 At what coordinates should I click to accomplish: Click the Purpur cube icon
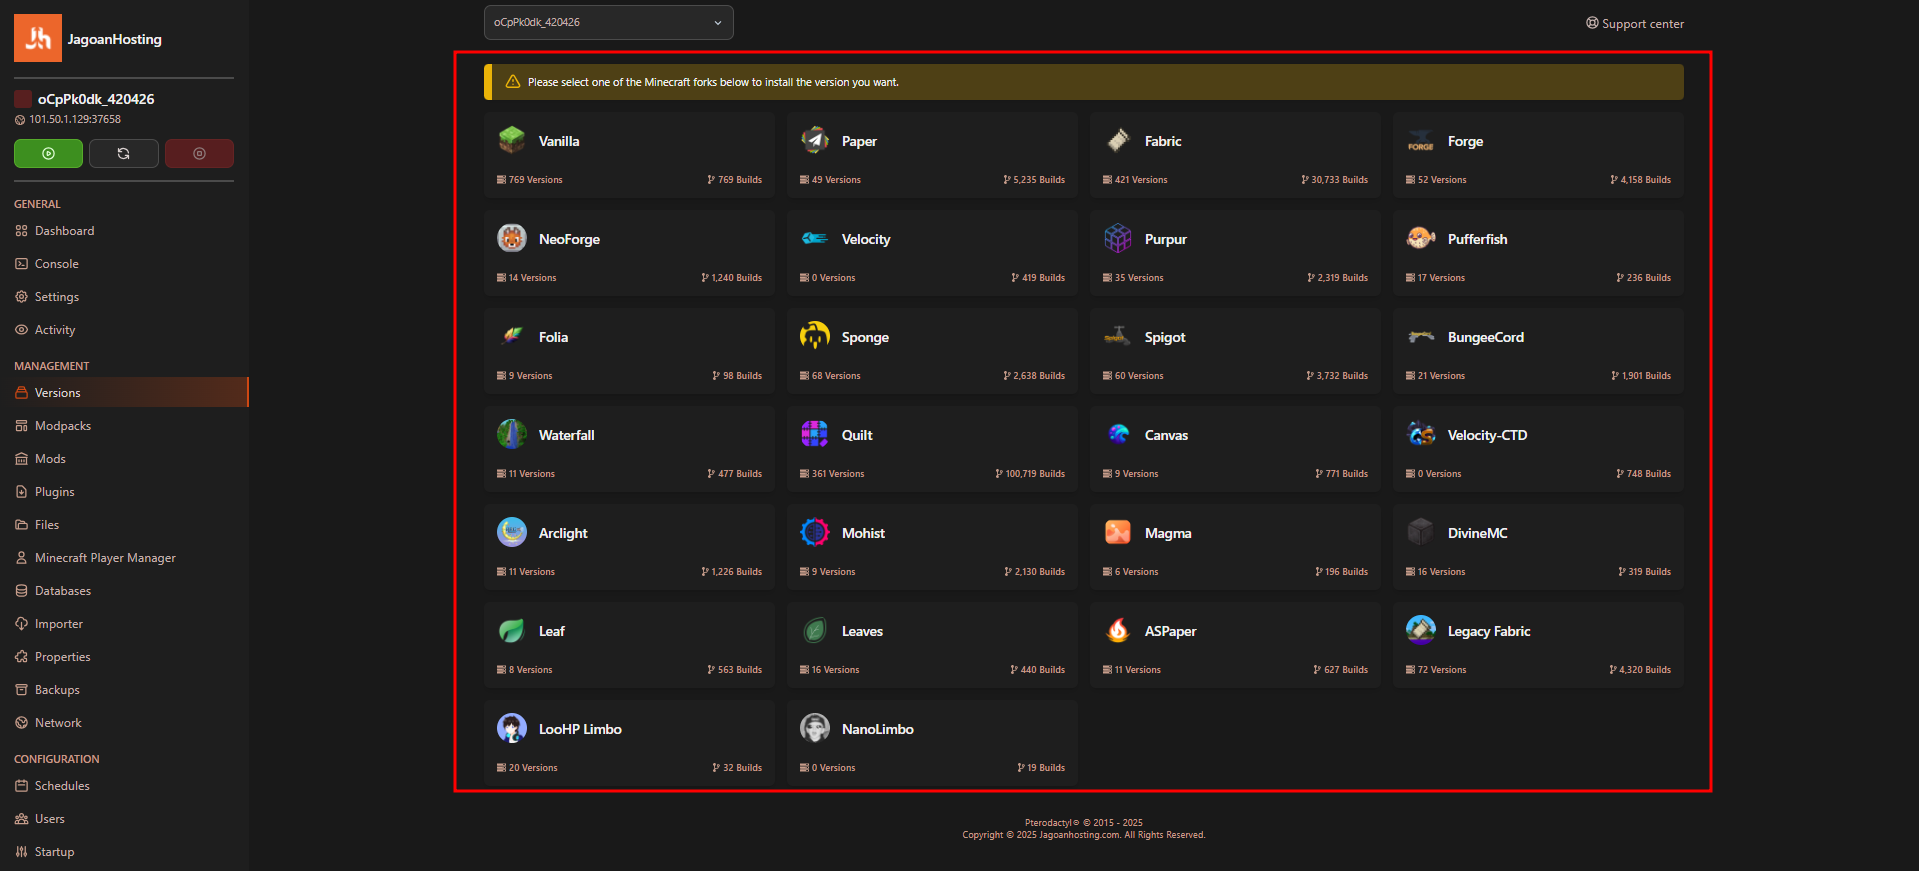pos(1118,238)
